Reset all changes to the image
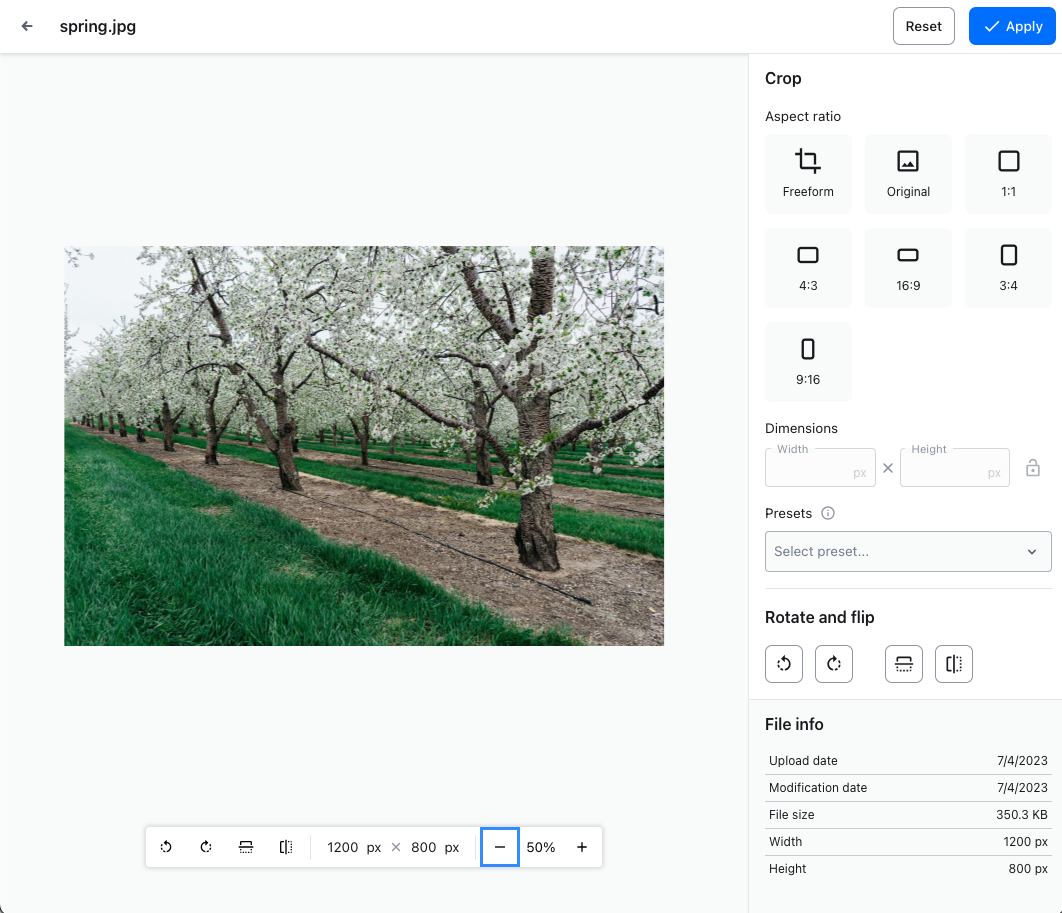The width and height of the screenshot is (1062, 913). point(923,26)
